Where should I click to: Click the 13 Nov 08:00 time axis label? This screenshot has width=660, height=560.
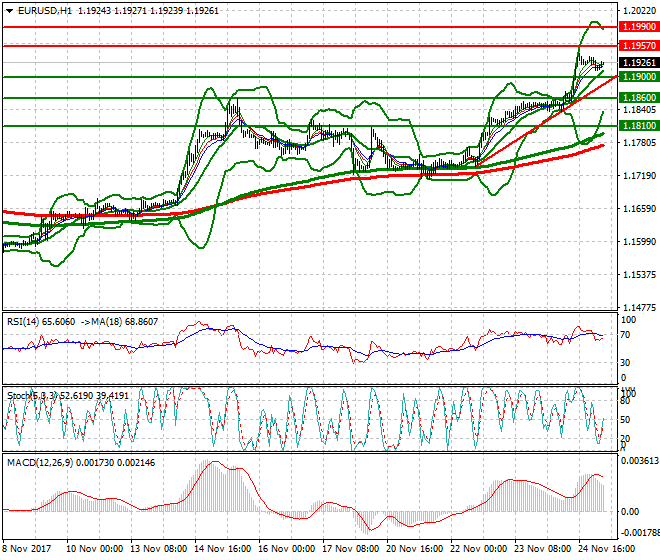tap(159, 549)
